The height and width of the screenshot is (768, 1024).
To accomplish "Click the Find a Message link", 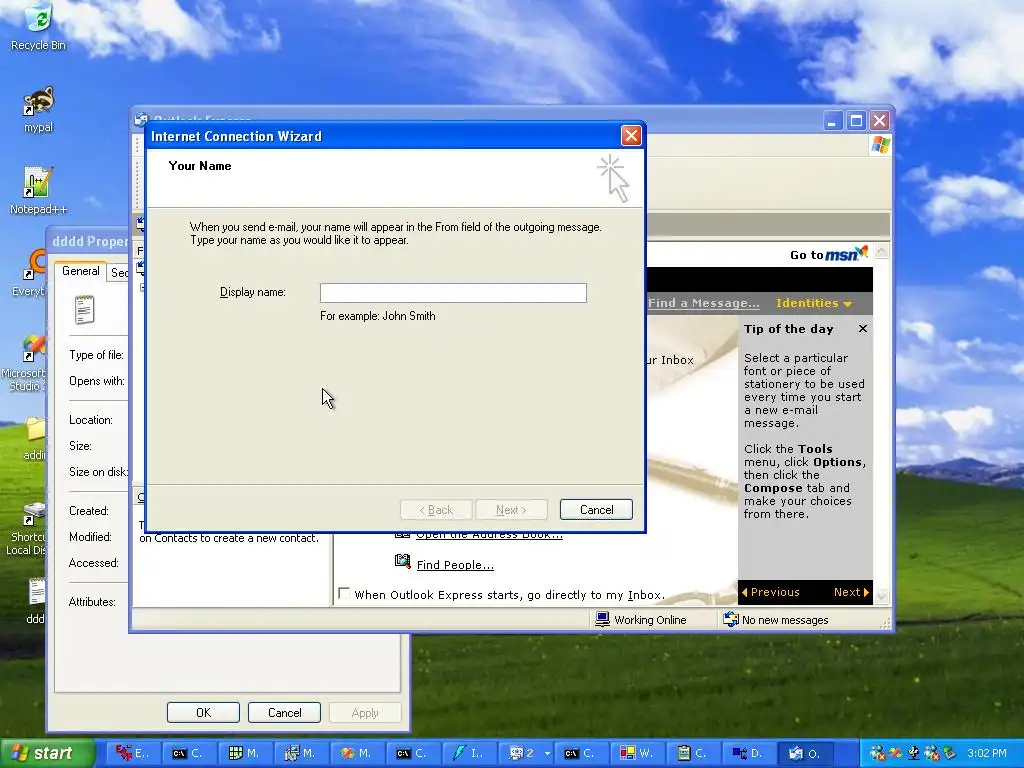I will pyautogui.click(x=703, y=303).
